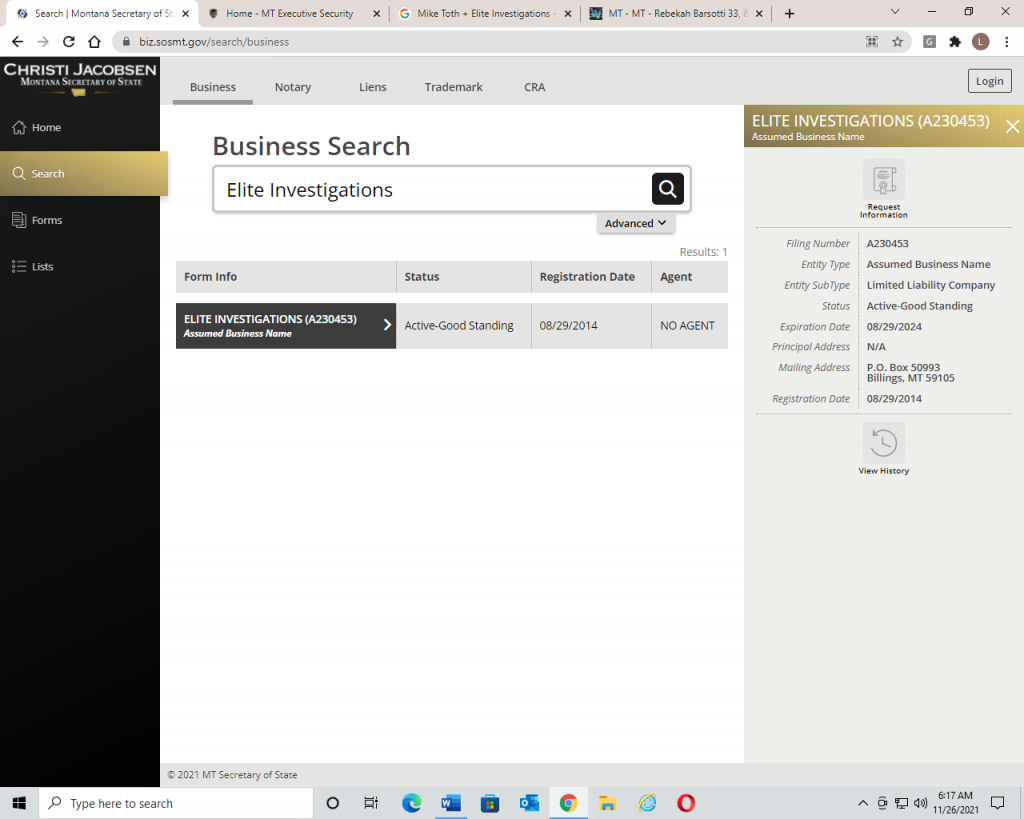Image resolution: width=1024 pixels, height=819 pixels.
Task: Expand the Advanced search options
Action: 635,224
